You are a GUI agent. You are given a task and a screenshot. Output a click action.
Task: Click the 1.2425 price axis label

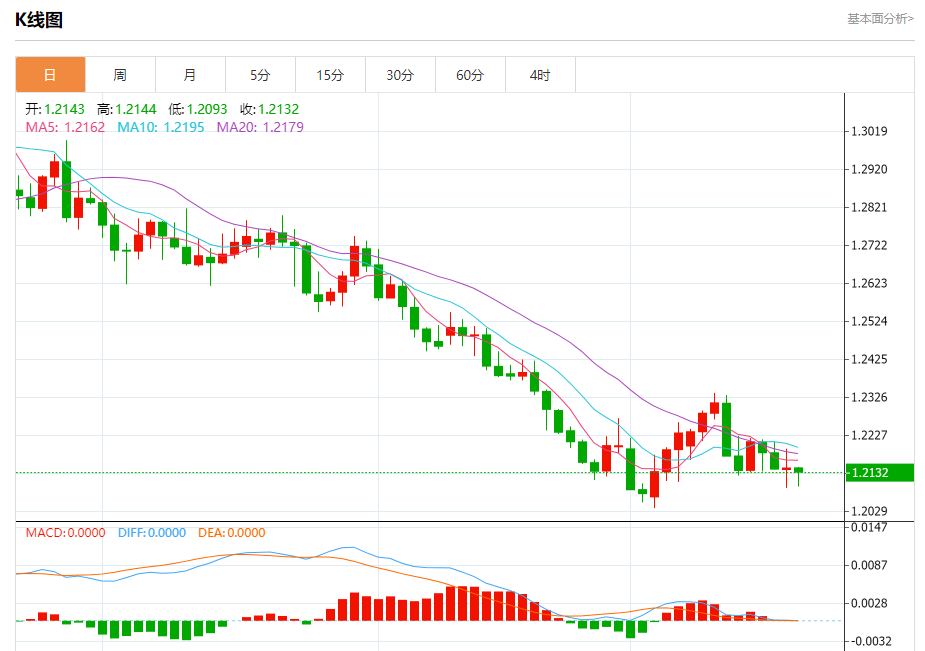click(x=869, y=359)
